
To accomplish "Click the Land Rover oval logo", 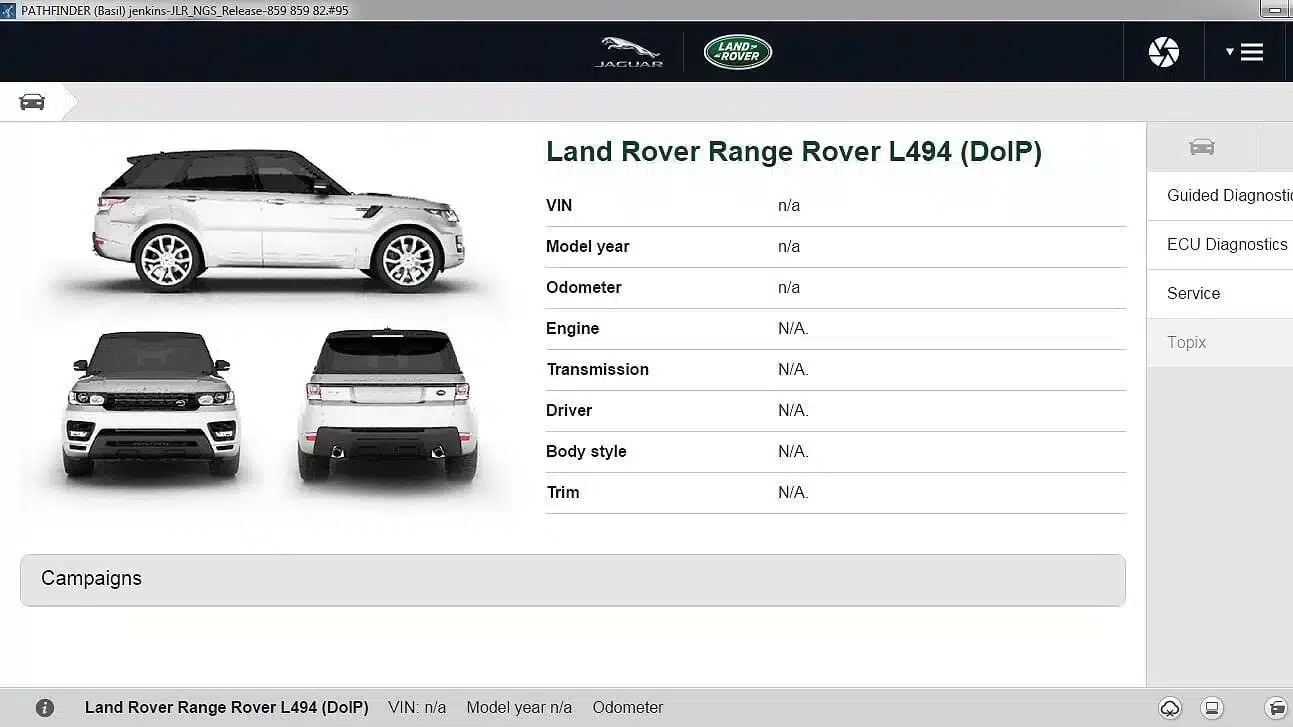I will click(x=737, y=51).
